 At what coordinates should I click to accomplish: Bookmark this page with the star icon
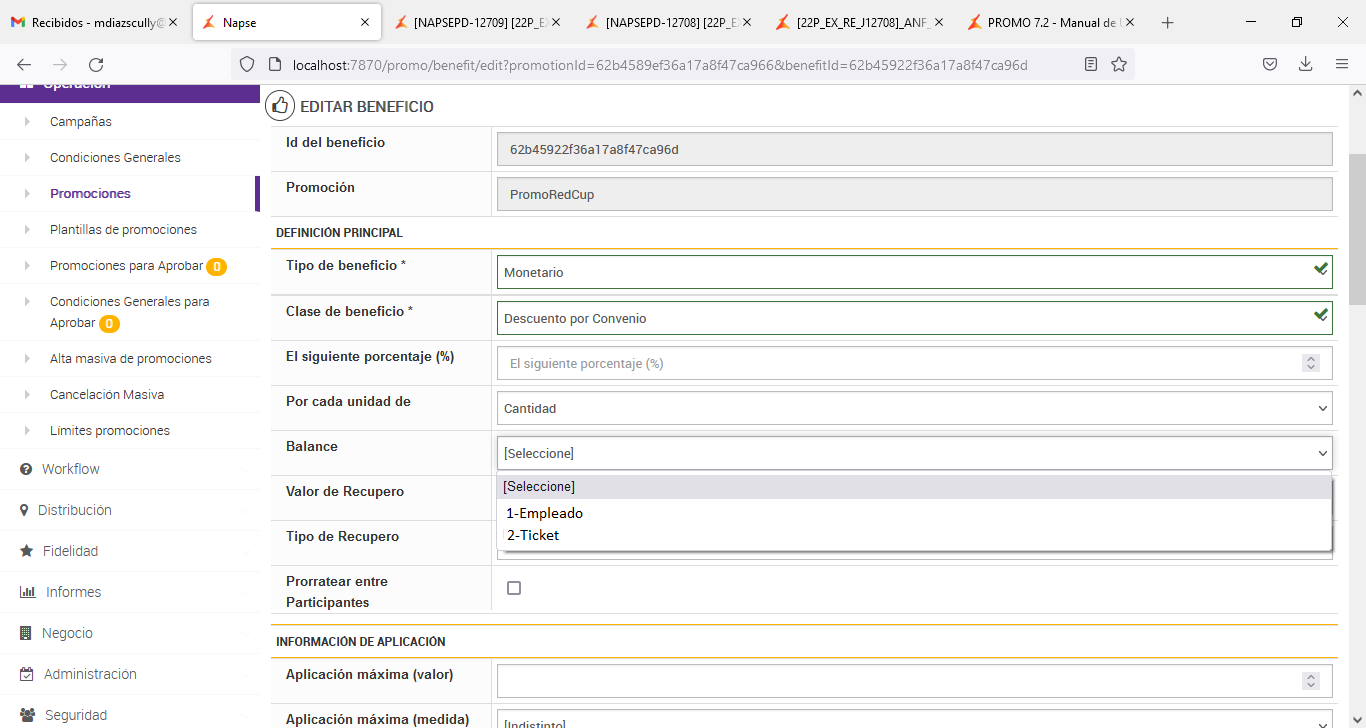[1119, 64]
